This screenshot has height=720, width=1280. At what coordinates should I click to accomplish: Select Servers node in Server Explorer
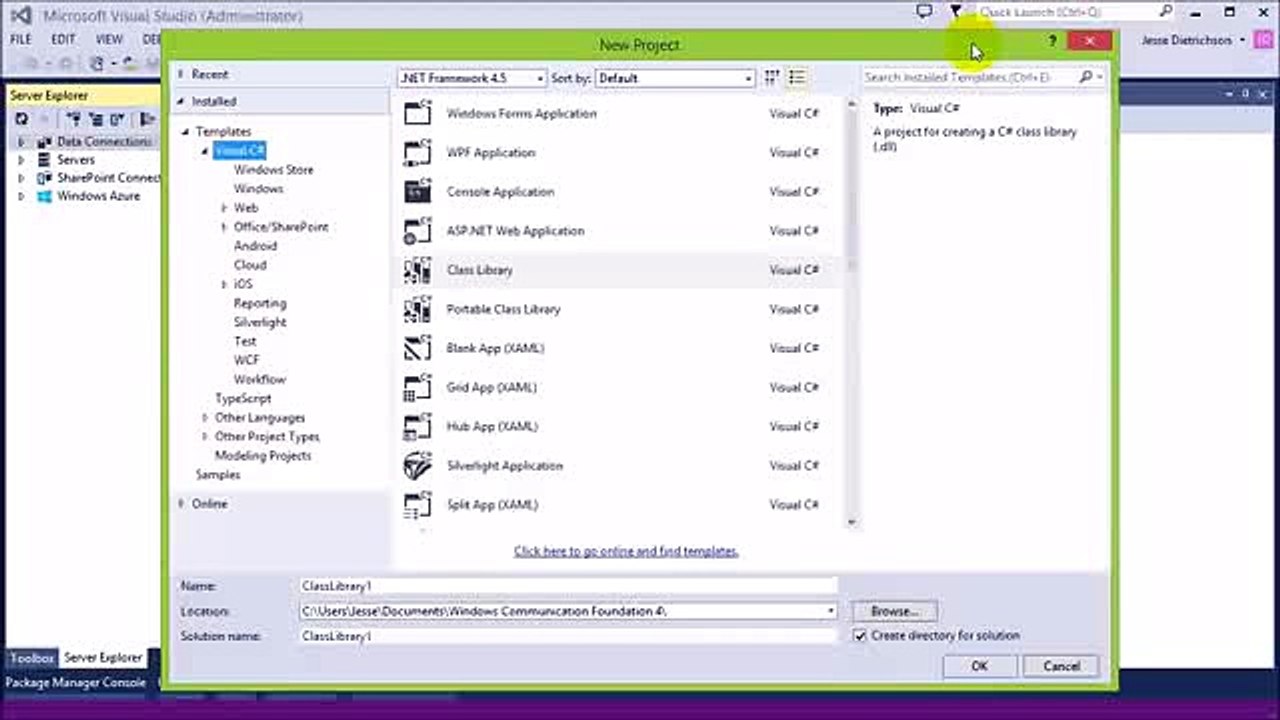tap(75, 160)
